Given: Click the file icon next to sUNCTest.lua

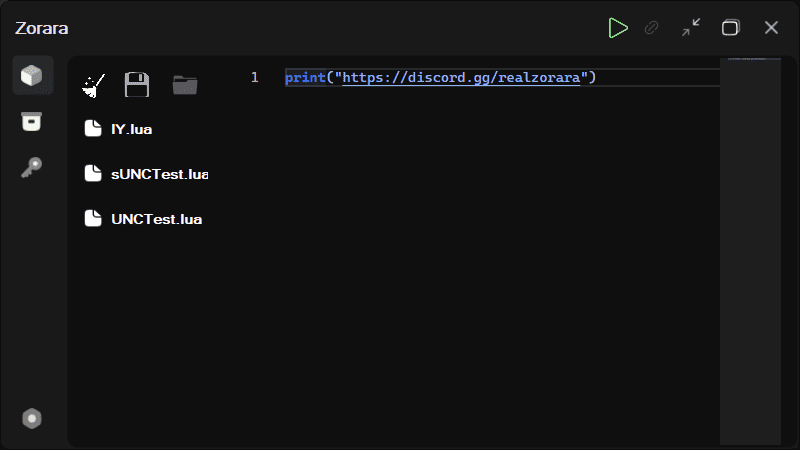Looking at the screenshot, I should [93, 173].
